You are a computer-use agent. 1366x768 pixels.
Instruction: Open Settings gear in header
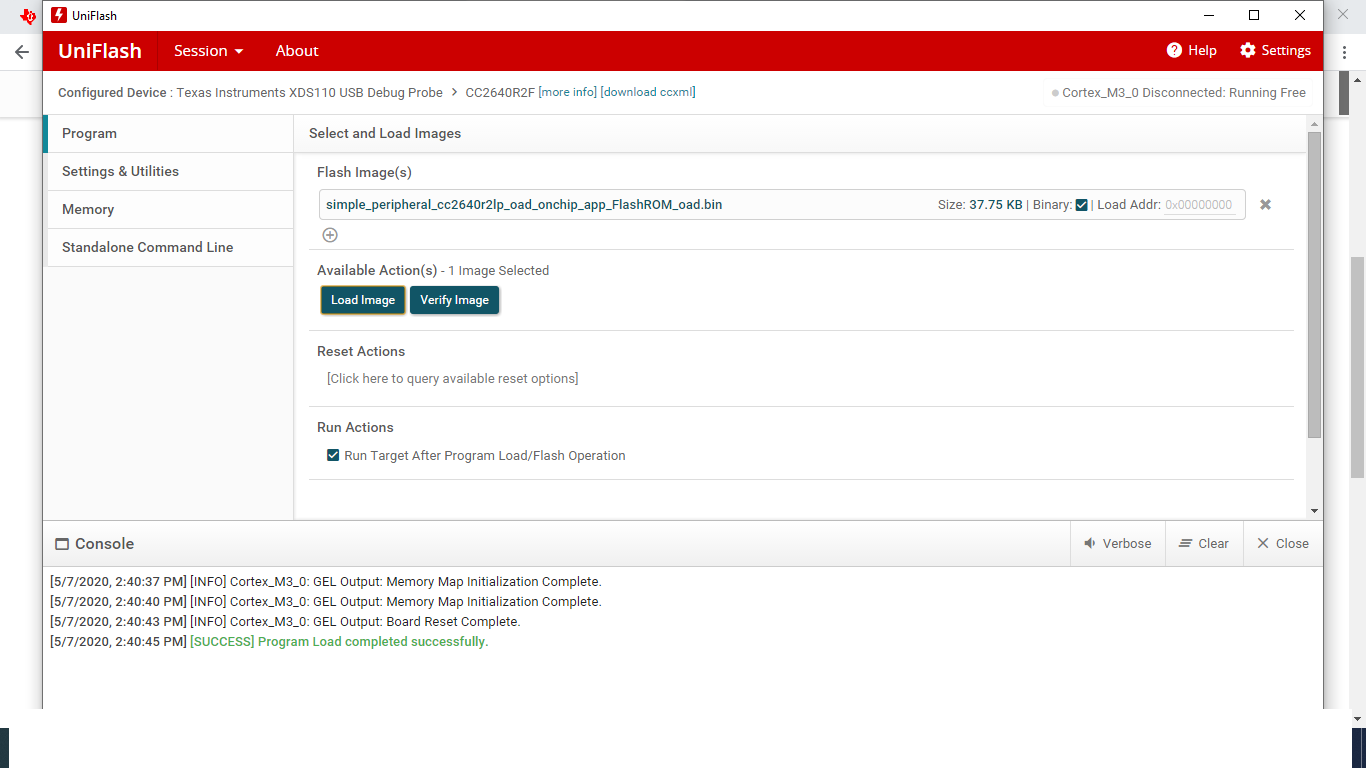click(1247, 50)
